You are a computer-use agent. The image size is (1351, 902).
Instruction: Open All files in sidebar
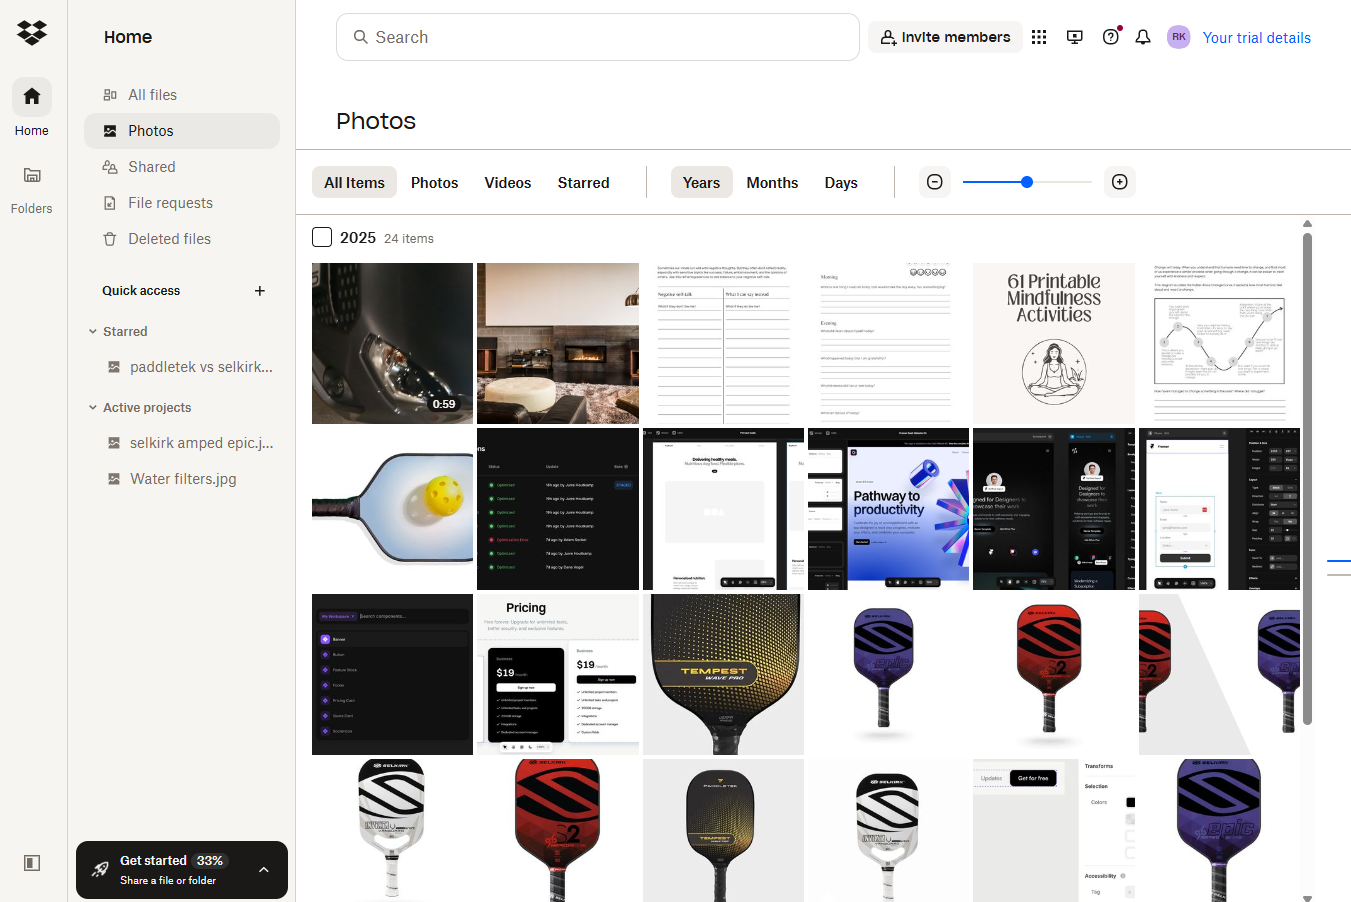point(182,95)
